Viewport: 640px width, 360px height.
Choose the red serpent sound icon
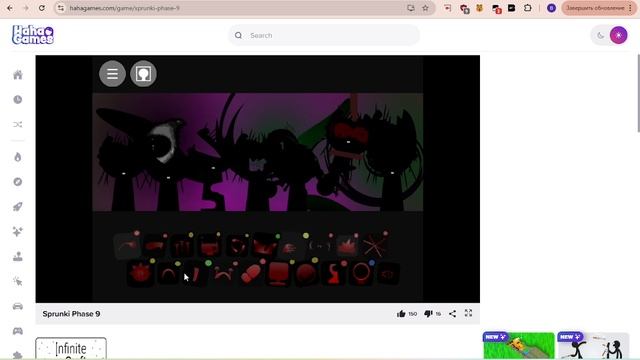point(333,273)
